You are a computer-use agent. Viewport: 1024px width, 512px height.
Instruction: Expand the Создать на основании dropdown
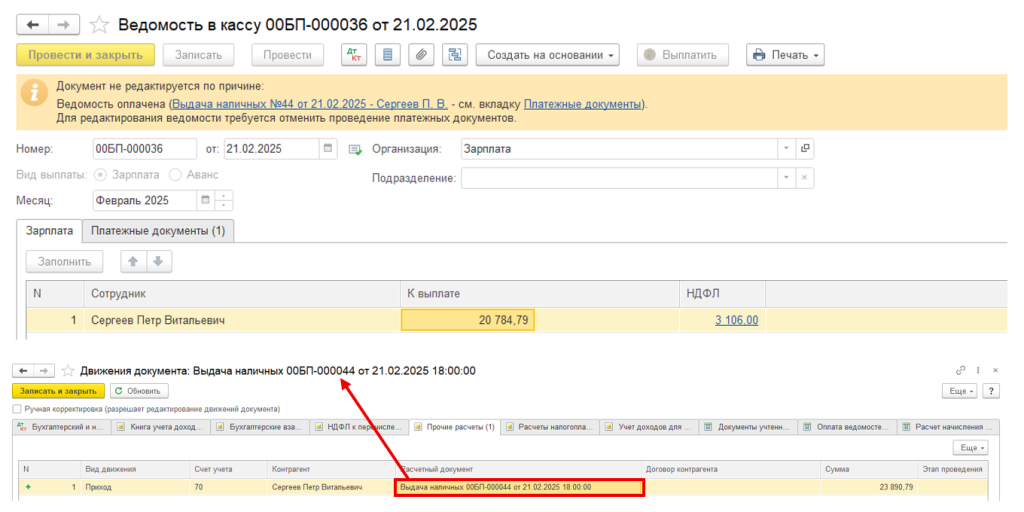(x=547, y=55)
